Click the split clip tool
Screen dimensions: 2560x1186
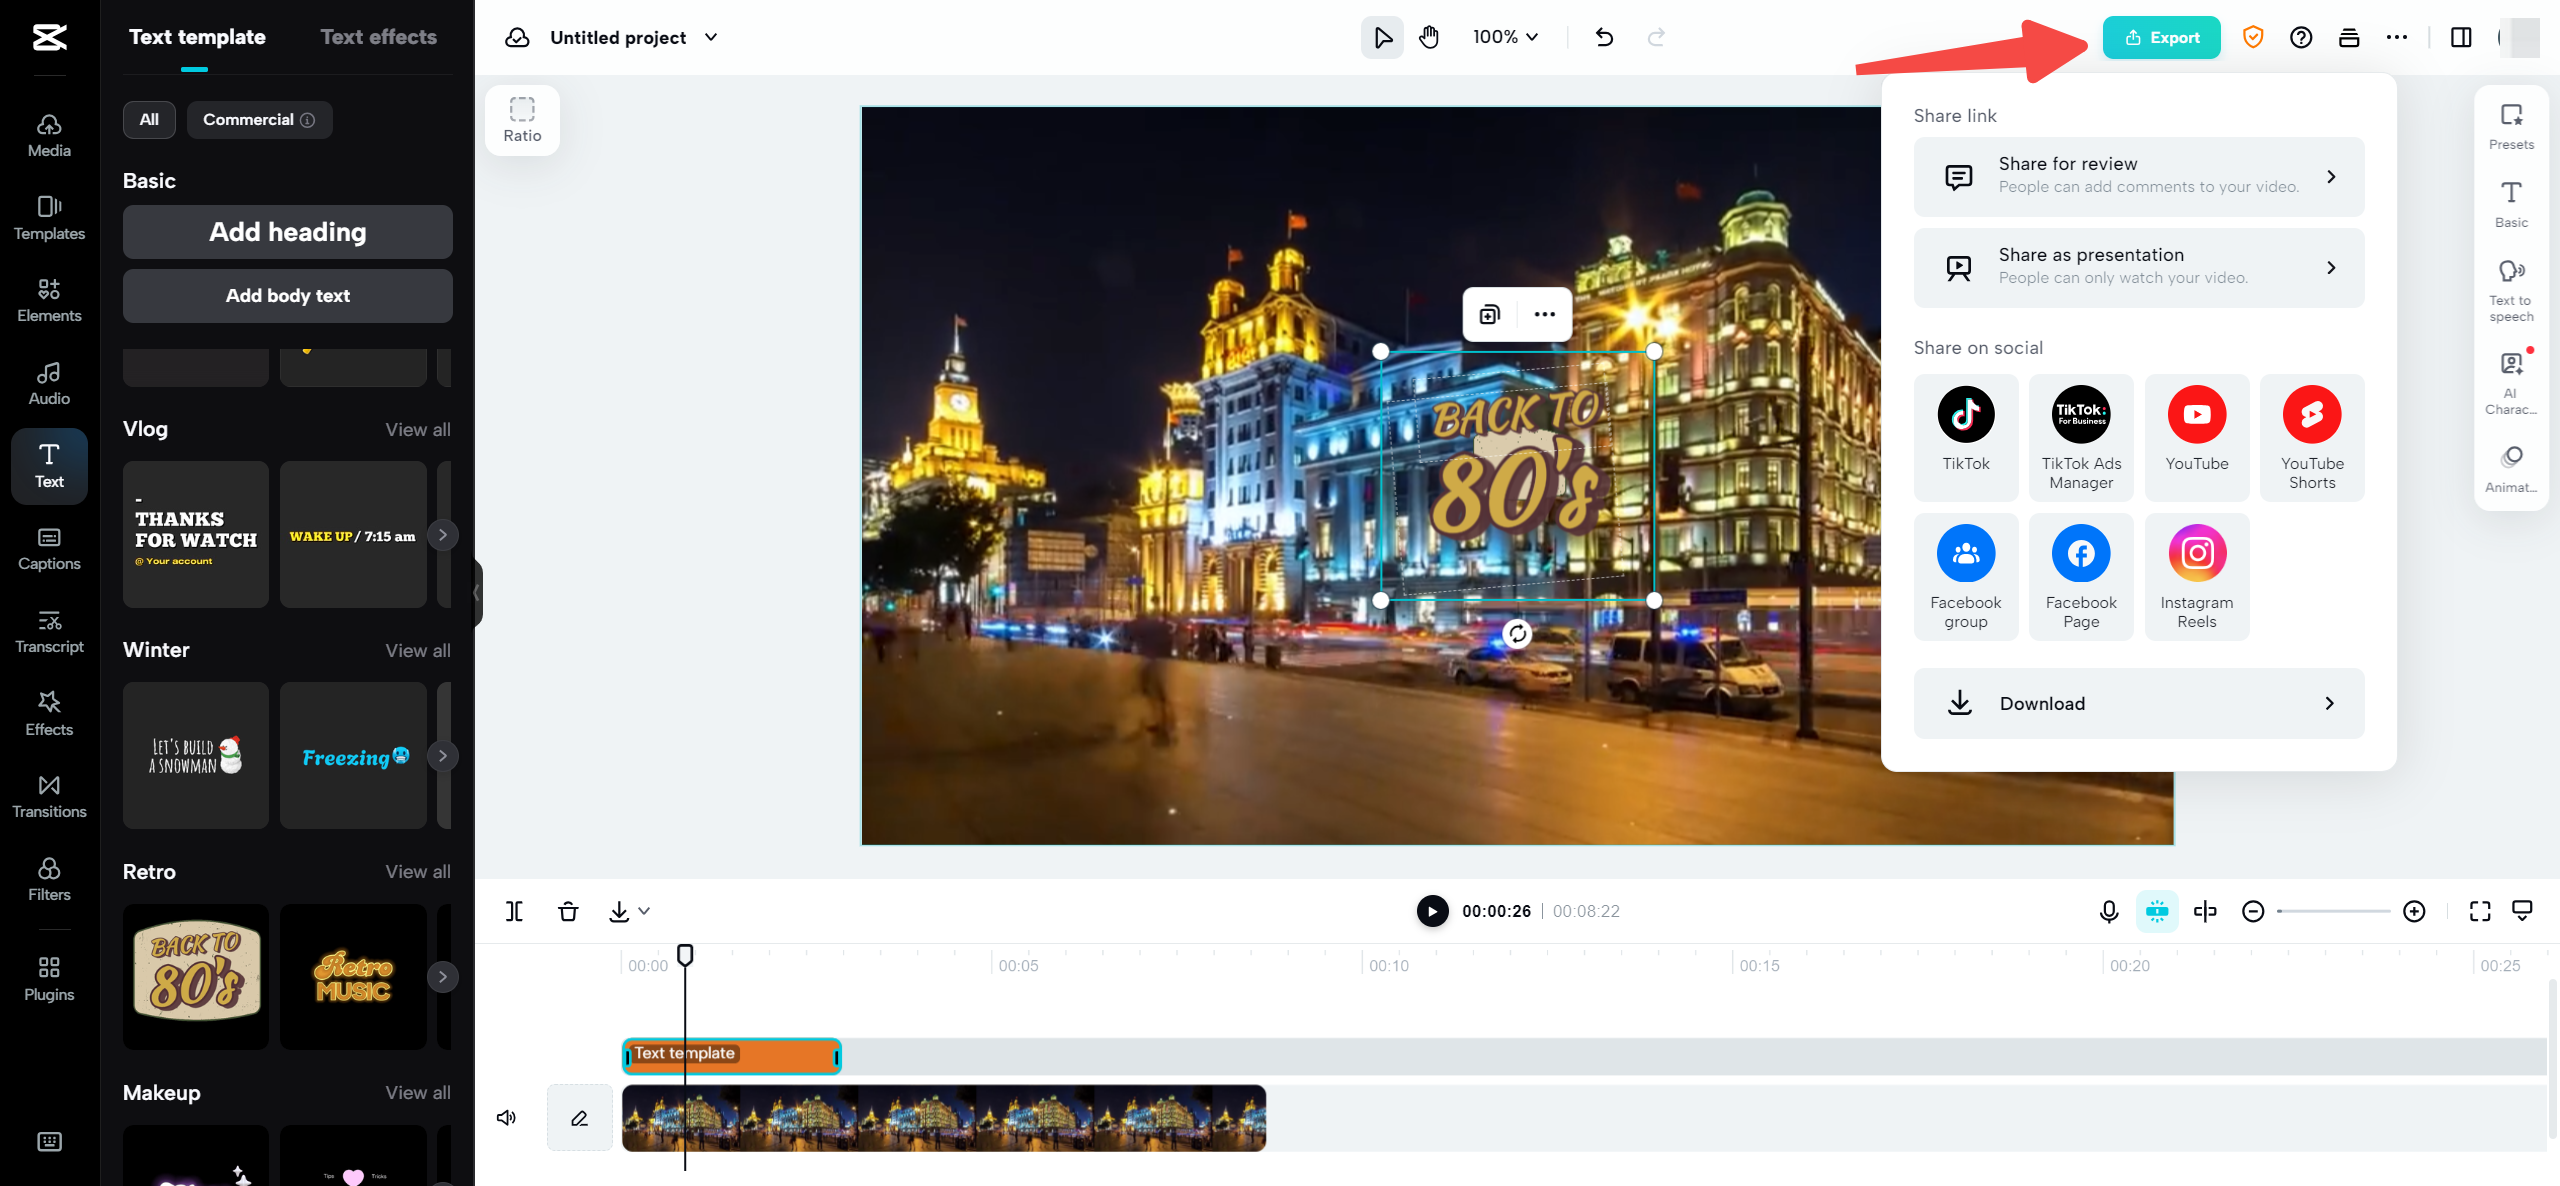[x=513, y=911]
